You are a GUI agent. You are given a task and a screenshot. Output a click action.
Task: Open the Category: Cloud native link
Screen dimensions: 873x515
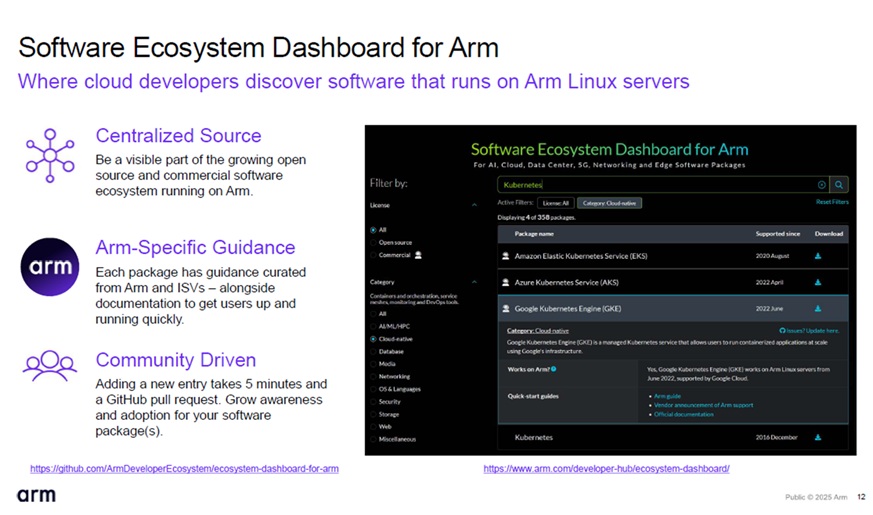(x=538, y=331)
